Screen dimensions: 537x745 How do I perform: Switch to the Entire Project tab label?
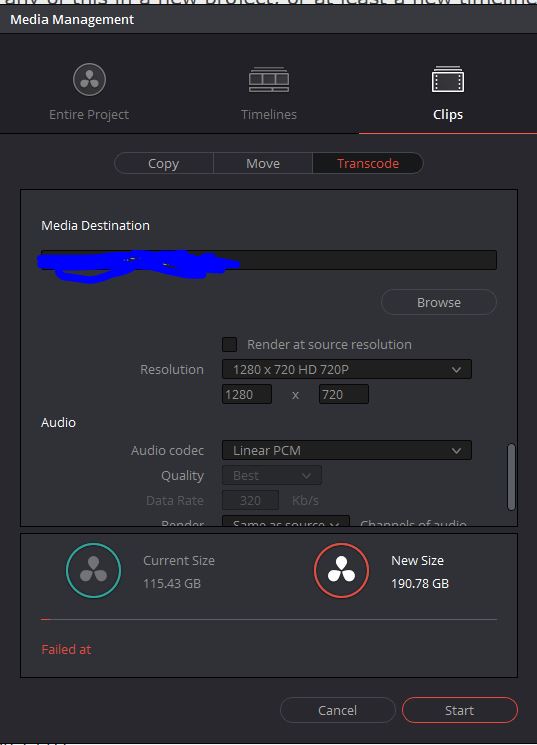click(x=89, y=115)
